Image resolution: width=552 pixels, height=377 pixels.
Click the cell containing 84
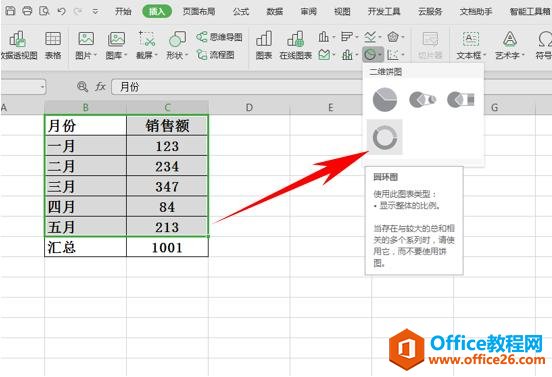[167, 207]
